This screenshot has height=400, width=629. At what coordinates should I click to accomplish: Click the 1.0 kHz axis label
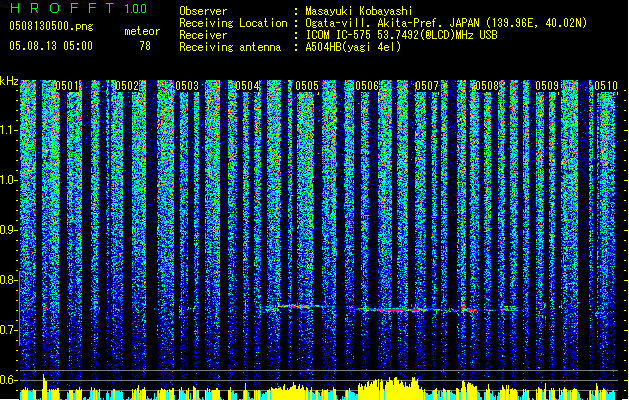(x=9, y=180)
